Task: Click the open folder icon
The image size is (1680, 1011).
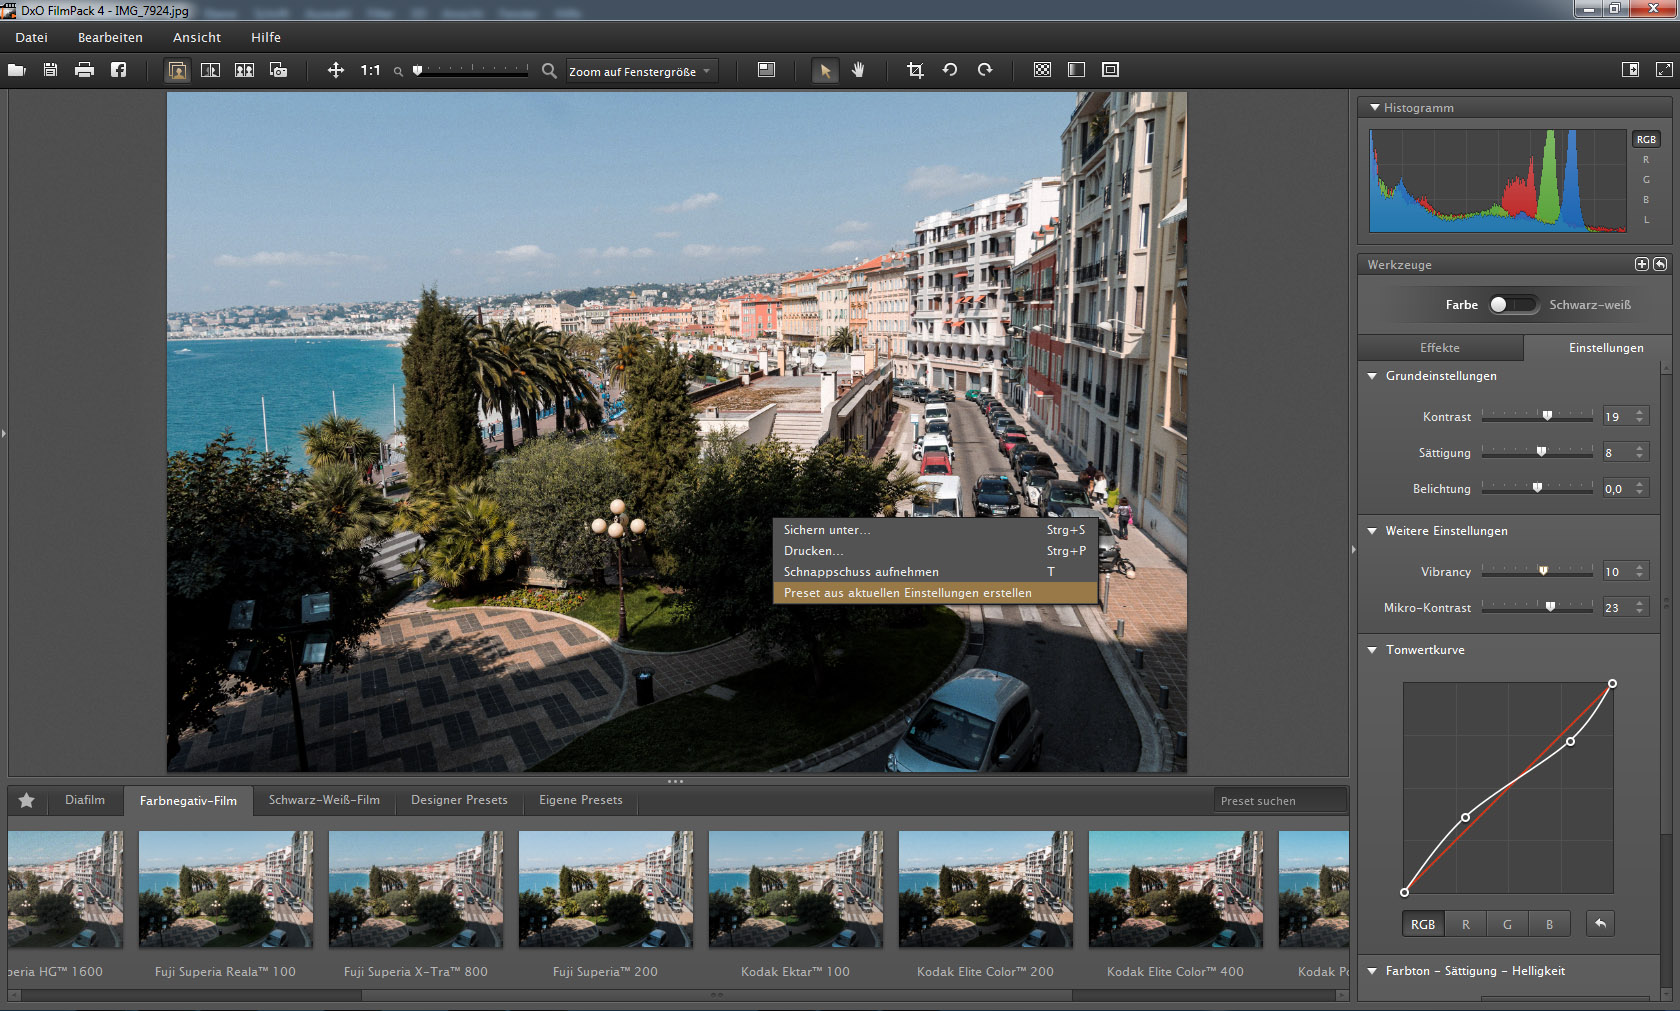Action: tap(16, 70)
